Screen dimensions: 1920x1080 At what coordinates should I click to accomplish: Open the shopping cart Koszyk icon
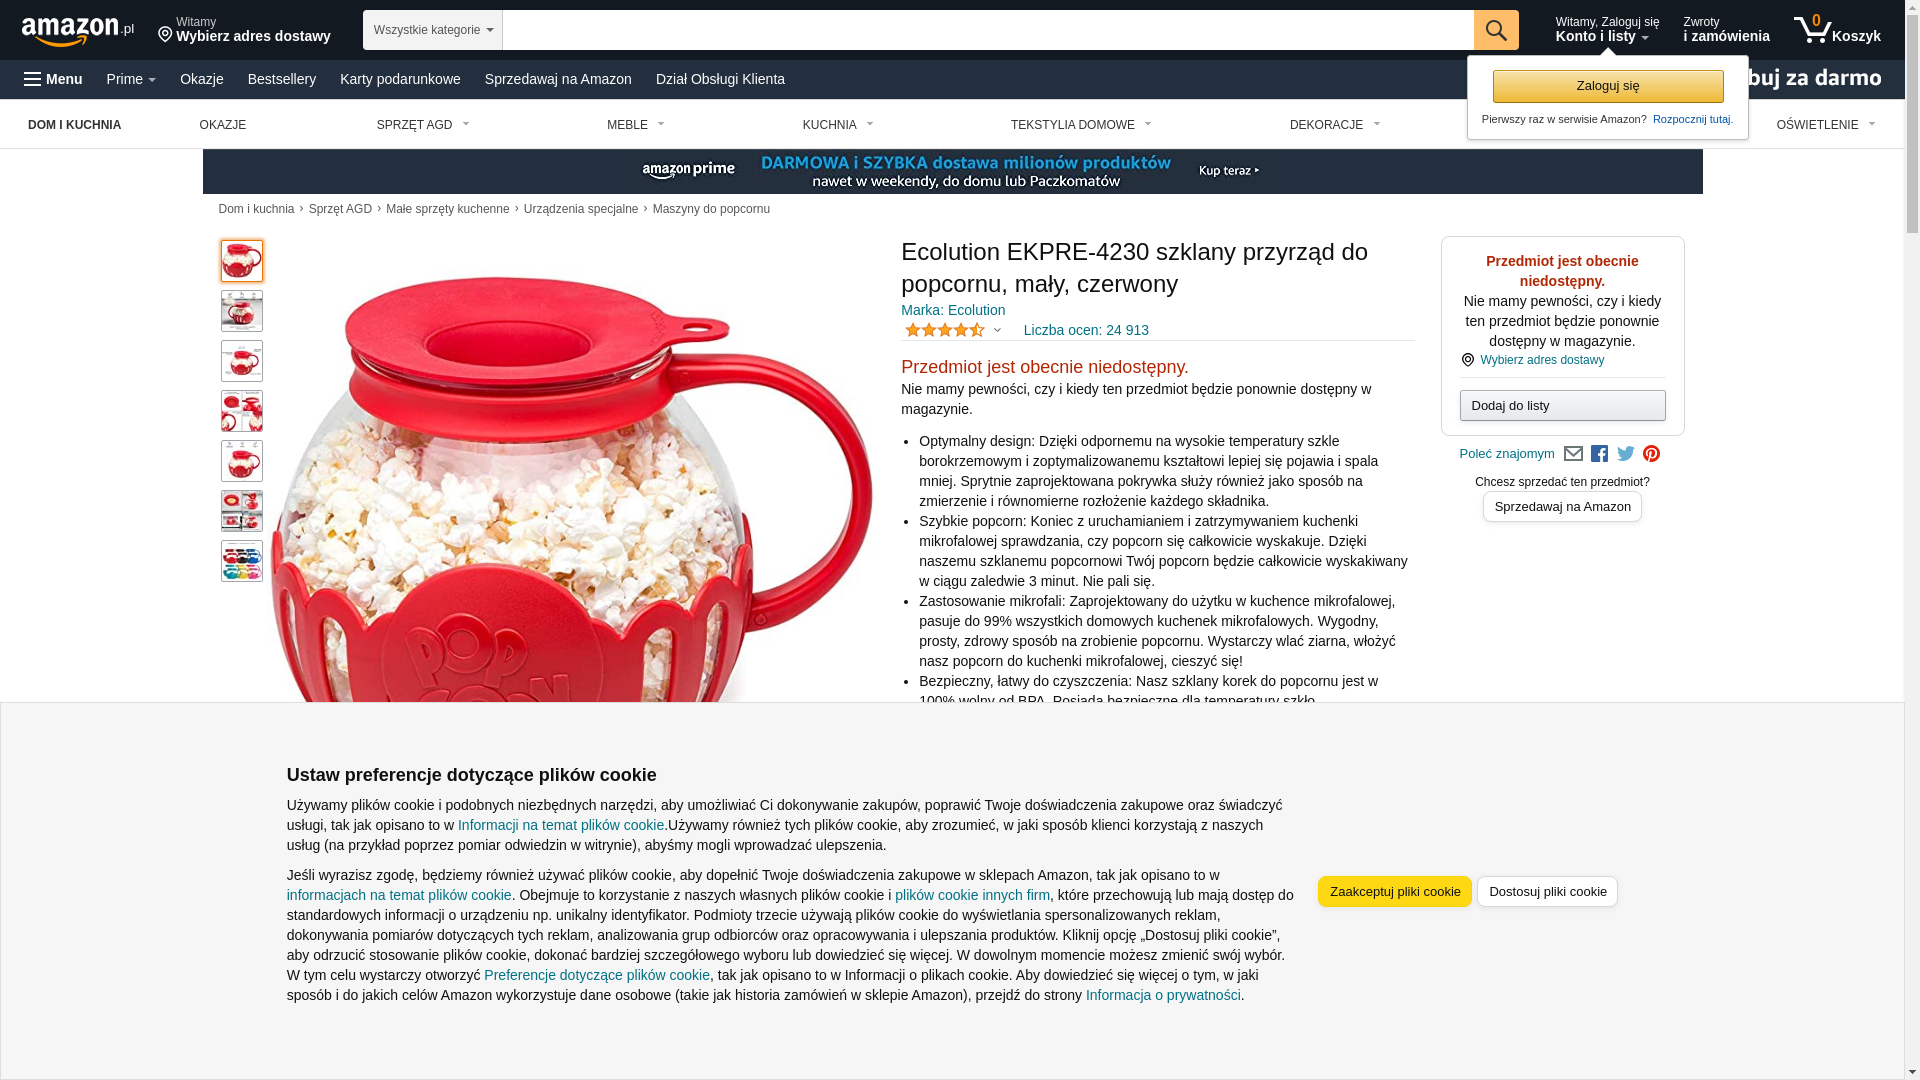[x=1836, y=30]
